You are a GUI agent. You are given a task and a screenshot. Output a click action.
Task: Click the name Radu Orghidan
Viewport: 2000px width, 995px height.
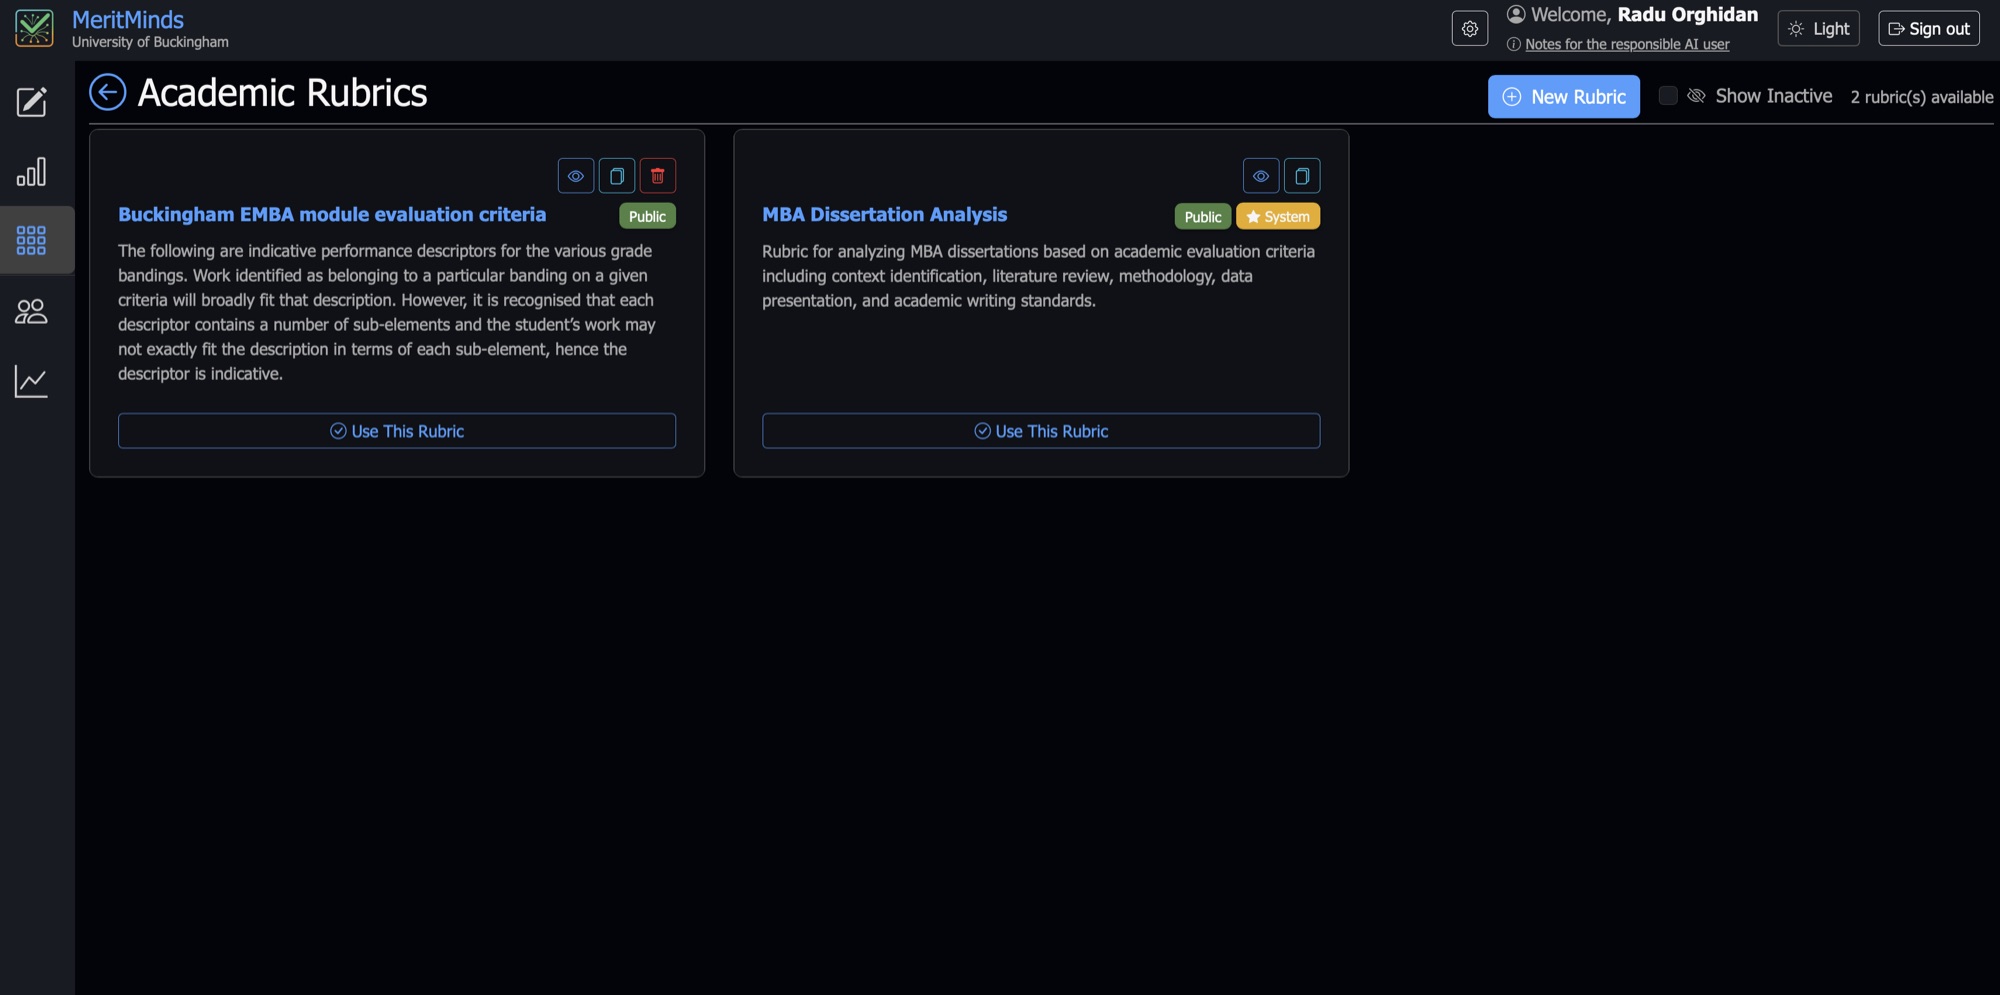[x=1688, y=14]
